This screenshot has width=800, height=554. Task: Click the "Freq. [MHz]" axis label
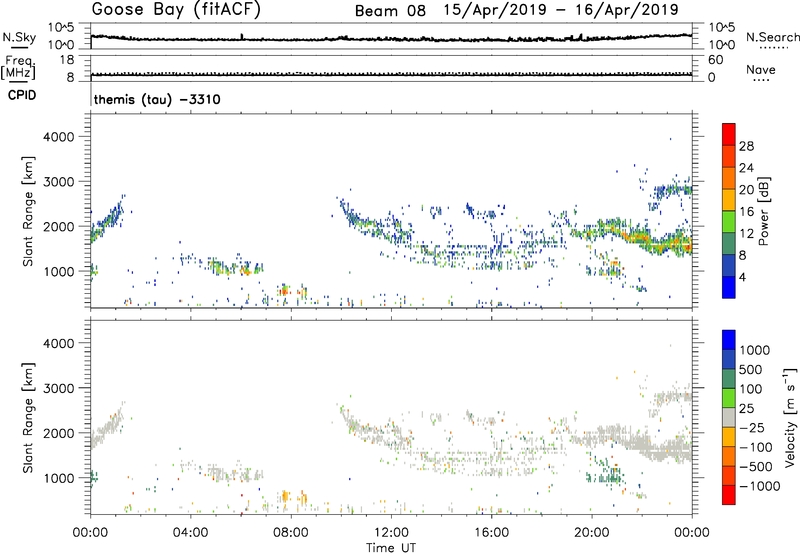point(18,68)
